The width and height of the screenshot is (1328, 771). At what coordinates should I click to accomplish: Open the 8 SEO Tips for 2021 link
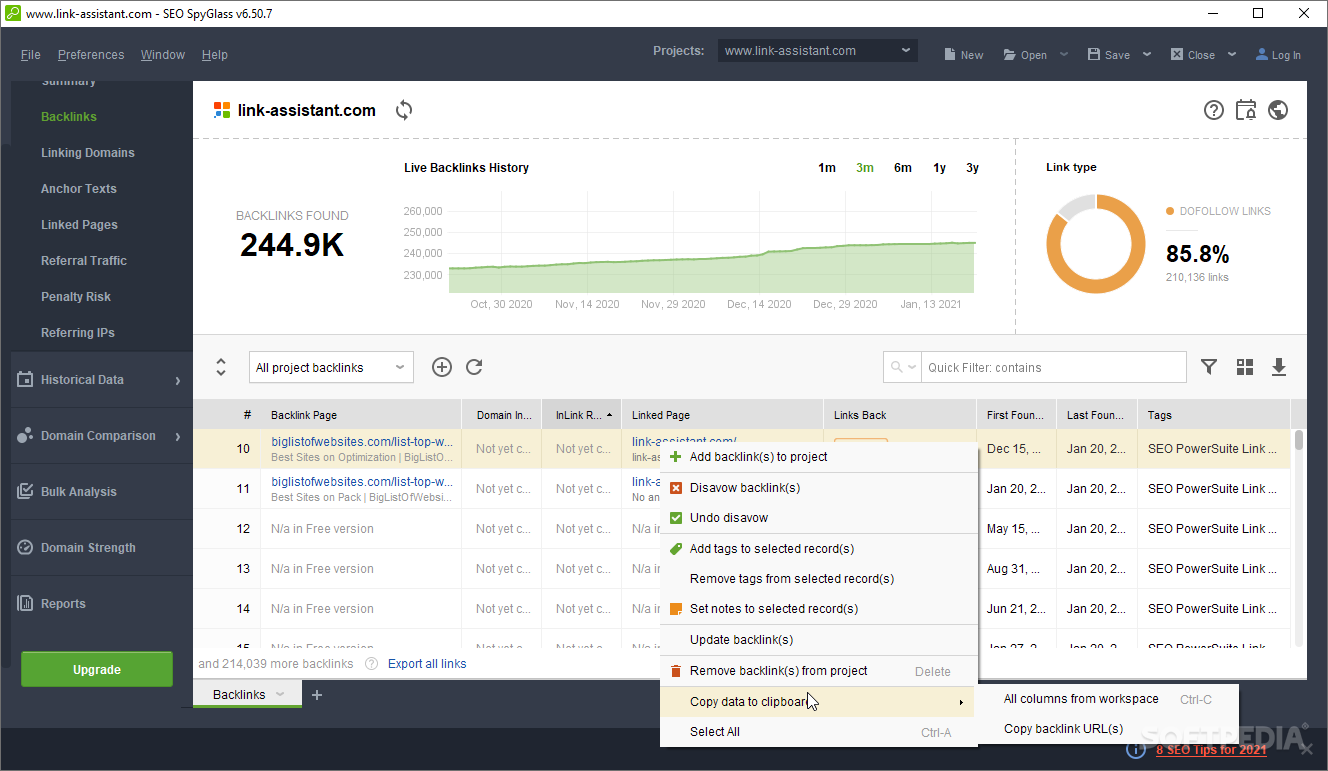[x=1211, y=750]
